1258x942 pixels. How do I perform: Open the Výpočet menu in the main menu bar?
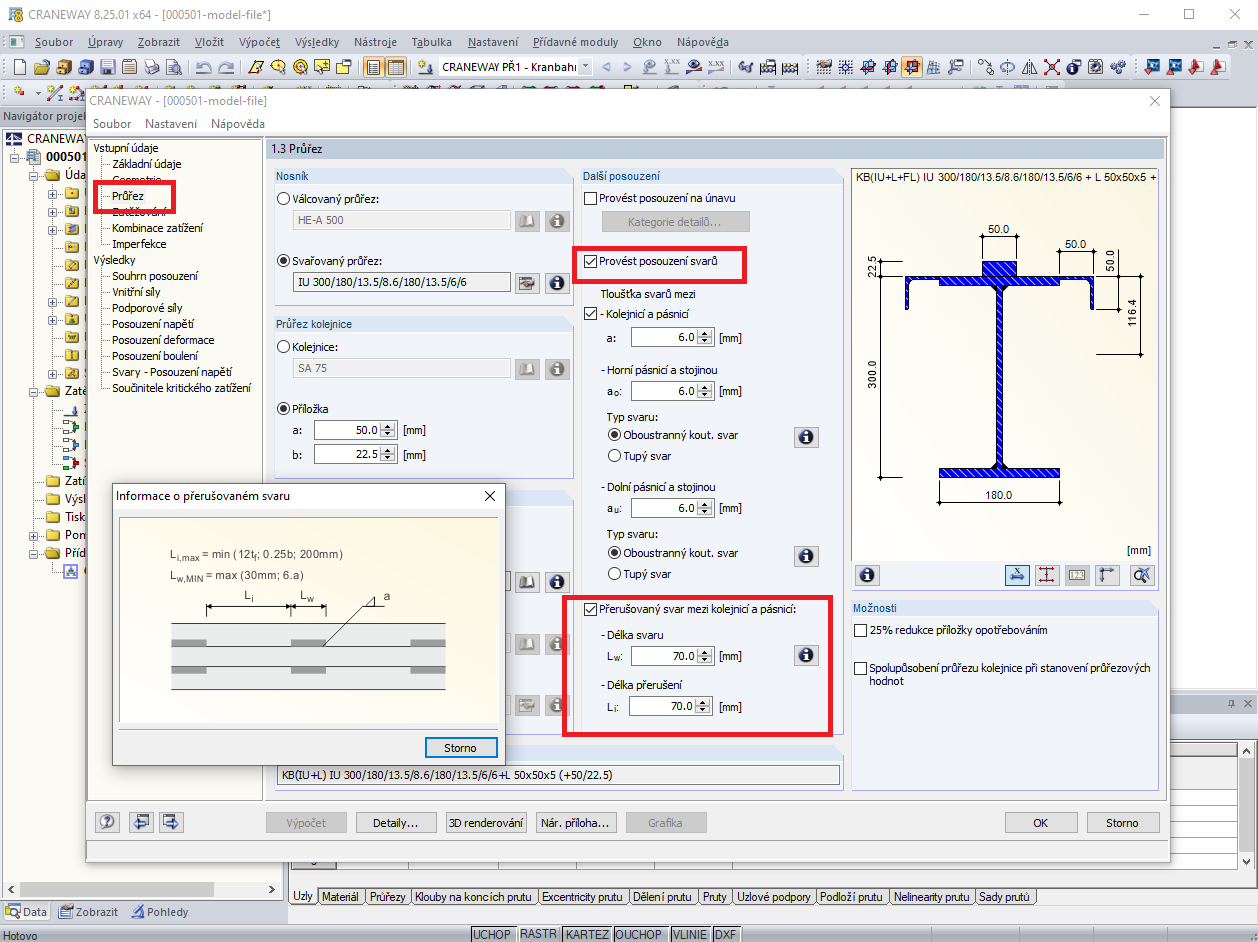[259, 42]
